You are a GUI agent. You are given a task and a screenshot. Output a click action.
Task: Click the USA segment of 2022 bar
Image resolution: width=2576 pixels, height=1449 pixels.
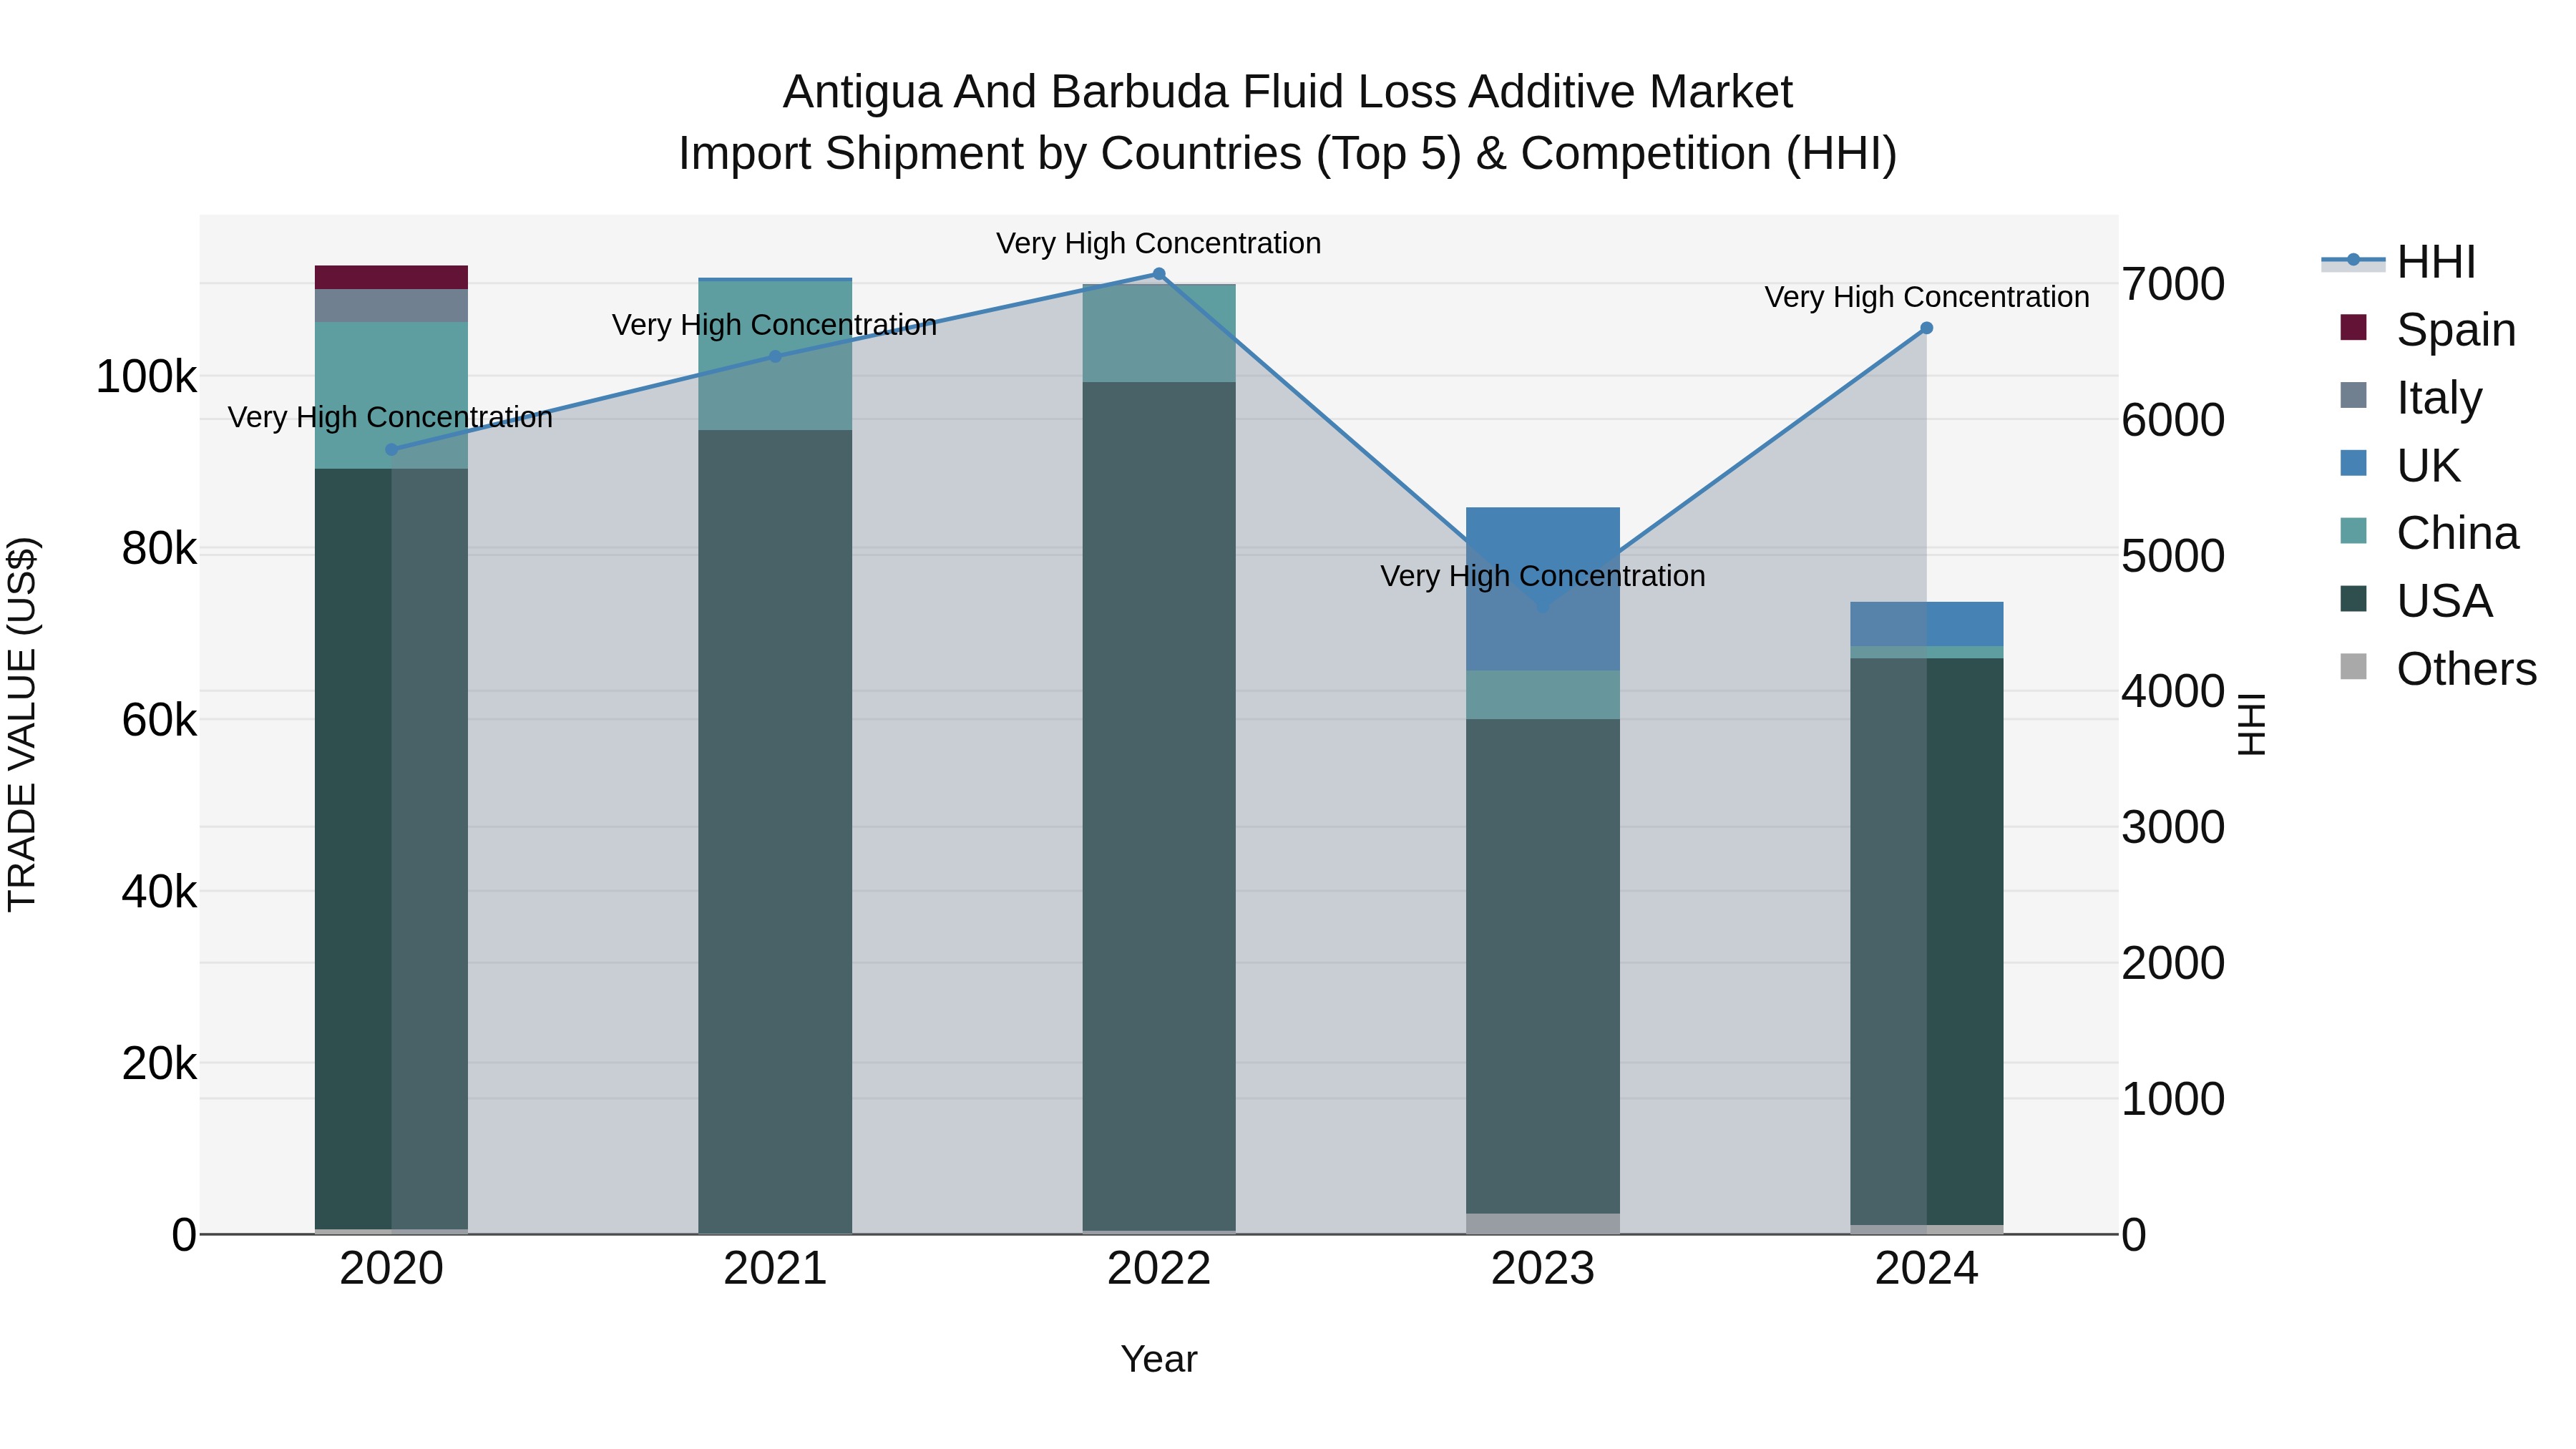(x=1159, y=806)
